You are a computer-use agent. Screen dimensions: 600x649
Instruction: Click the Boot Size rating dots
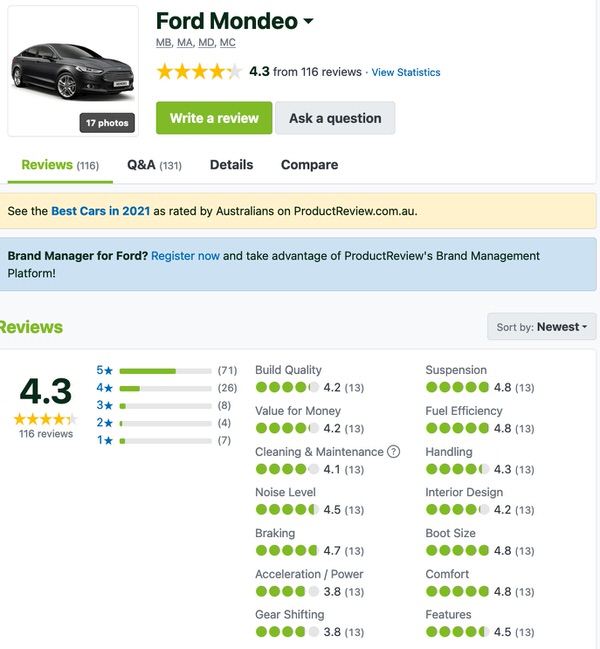(458, 550)
